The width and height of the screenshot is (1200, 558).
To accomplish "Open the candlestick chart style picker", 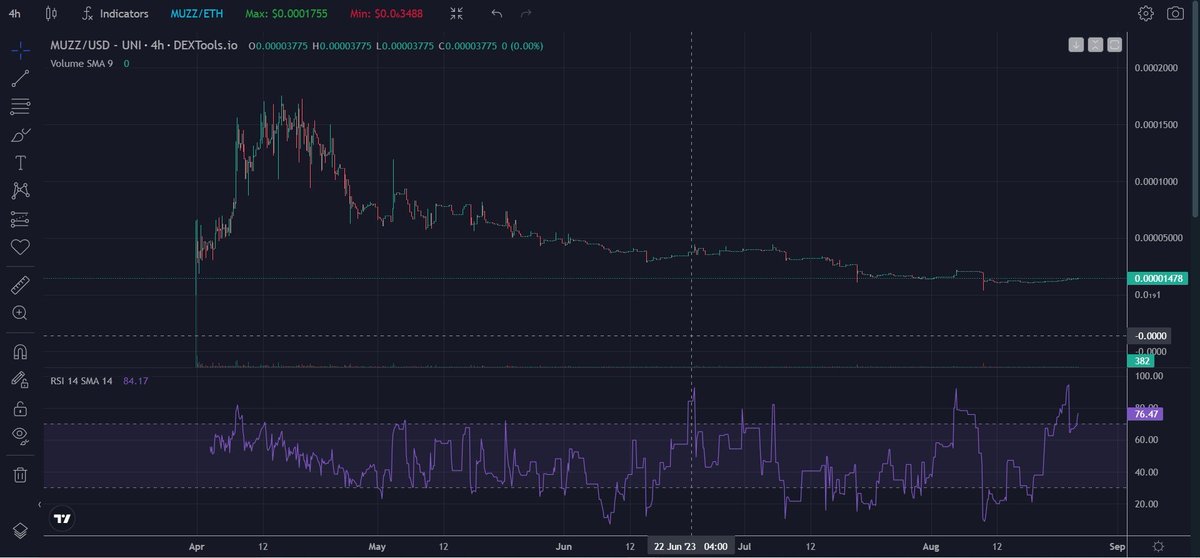I will [51, 14].
